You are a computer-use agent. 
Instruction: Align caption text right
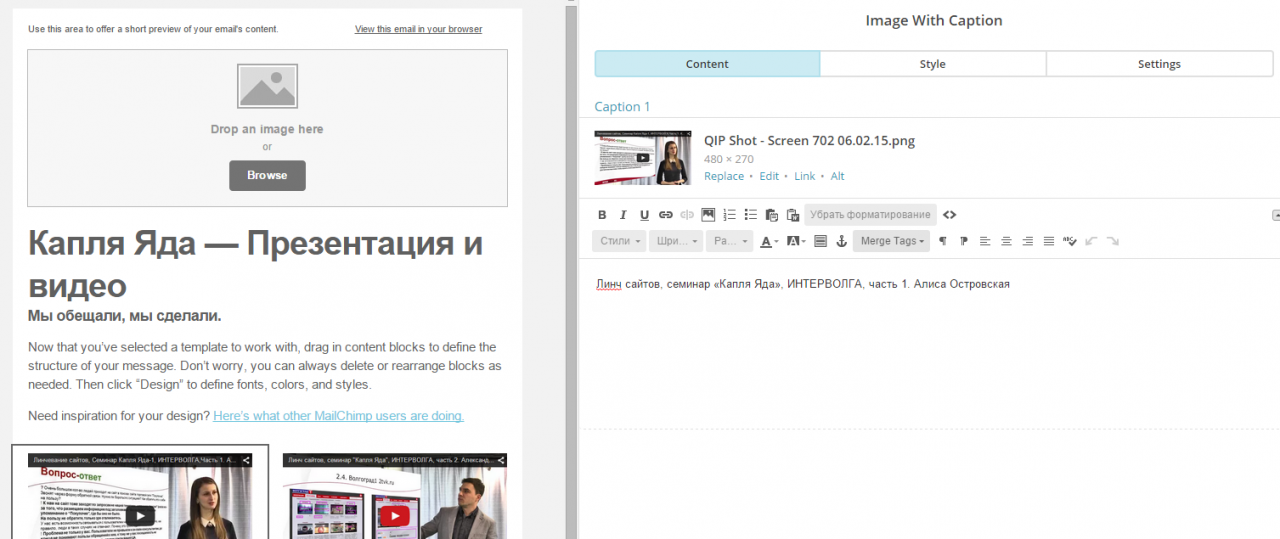[1028, 241]
